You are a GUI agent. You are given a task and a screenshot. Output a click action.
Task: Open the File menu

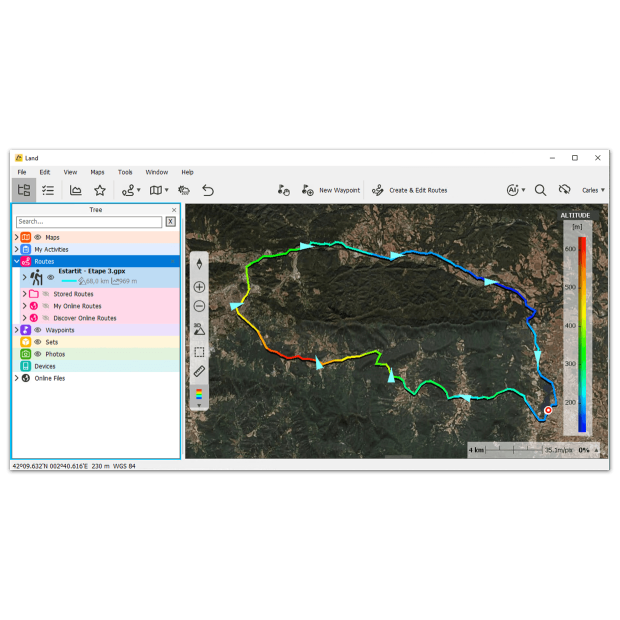coord(22,172)
